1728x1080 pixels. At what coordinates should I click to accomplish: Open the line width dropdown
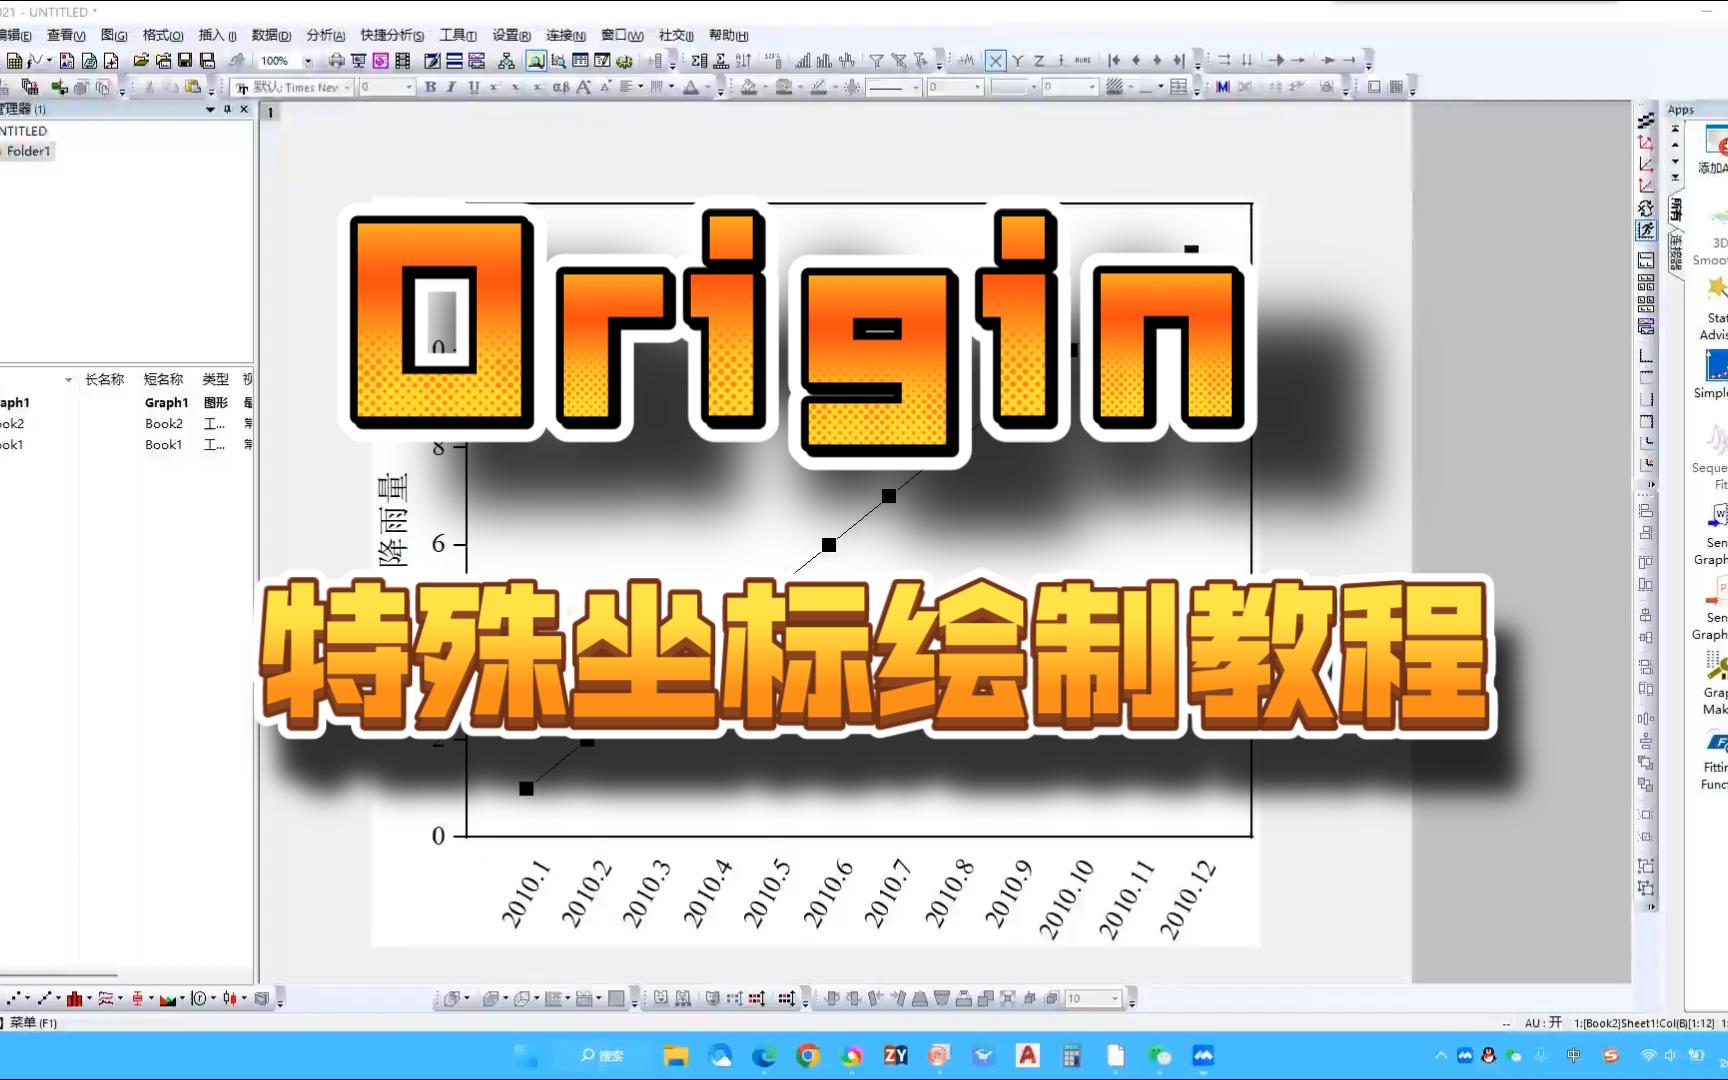(x=978, y=87)
